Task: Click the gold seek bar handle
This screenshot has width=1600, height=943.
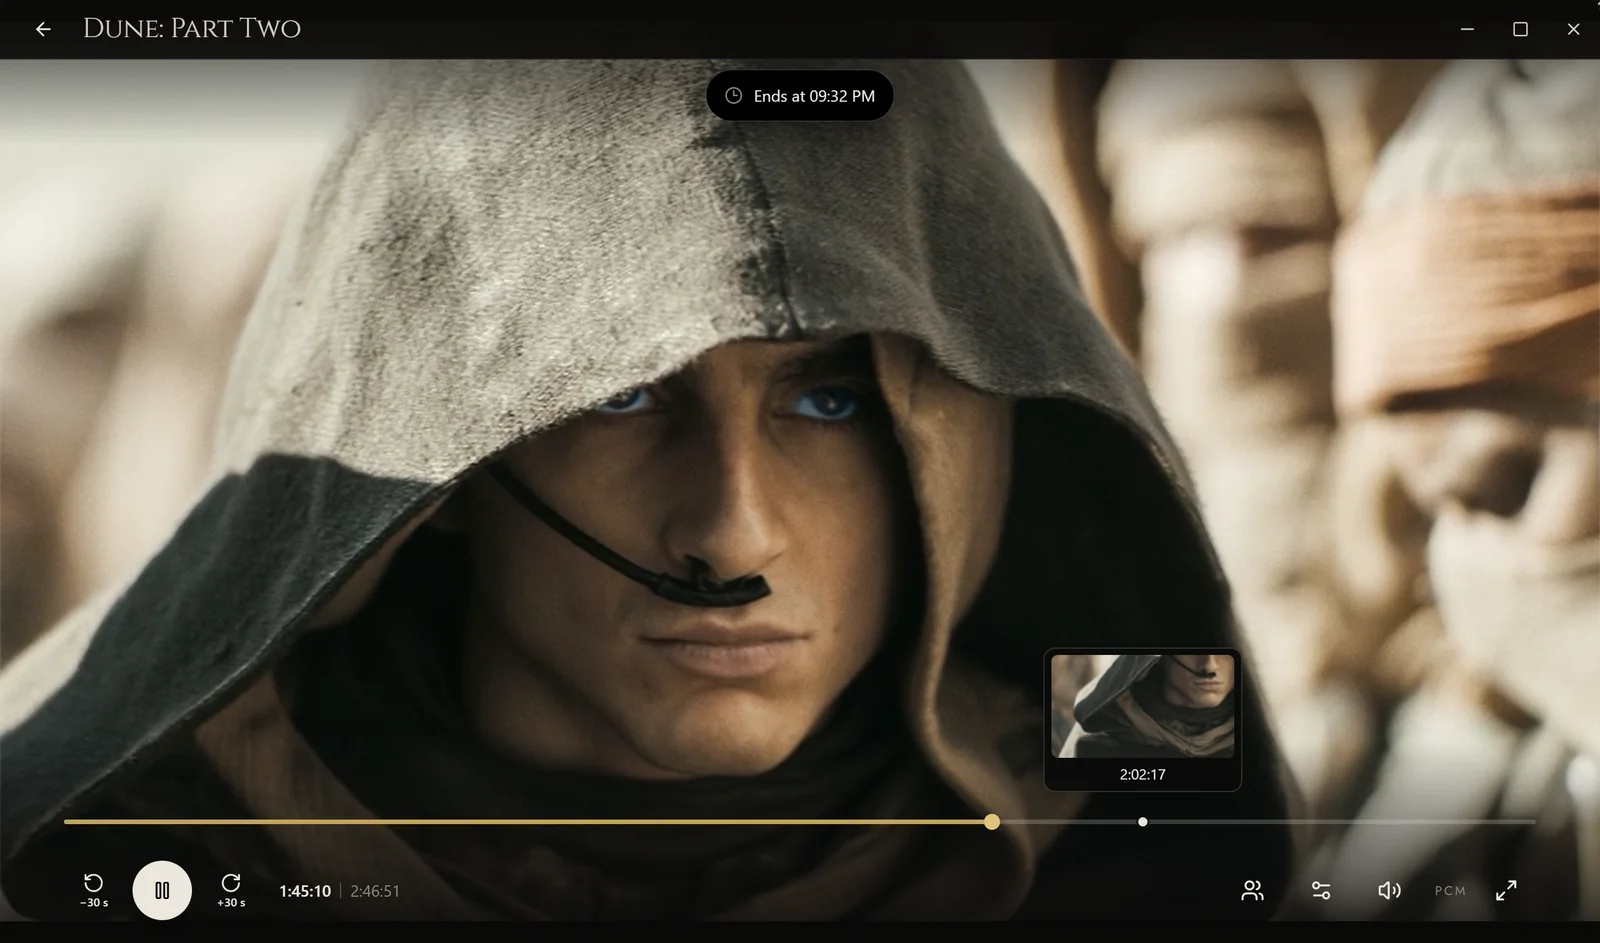Action: 991,822
